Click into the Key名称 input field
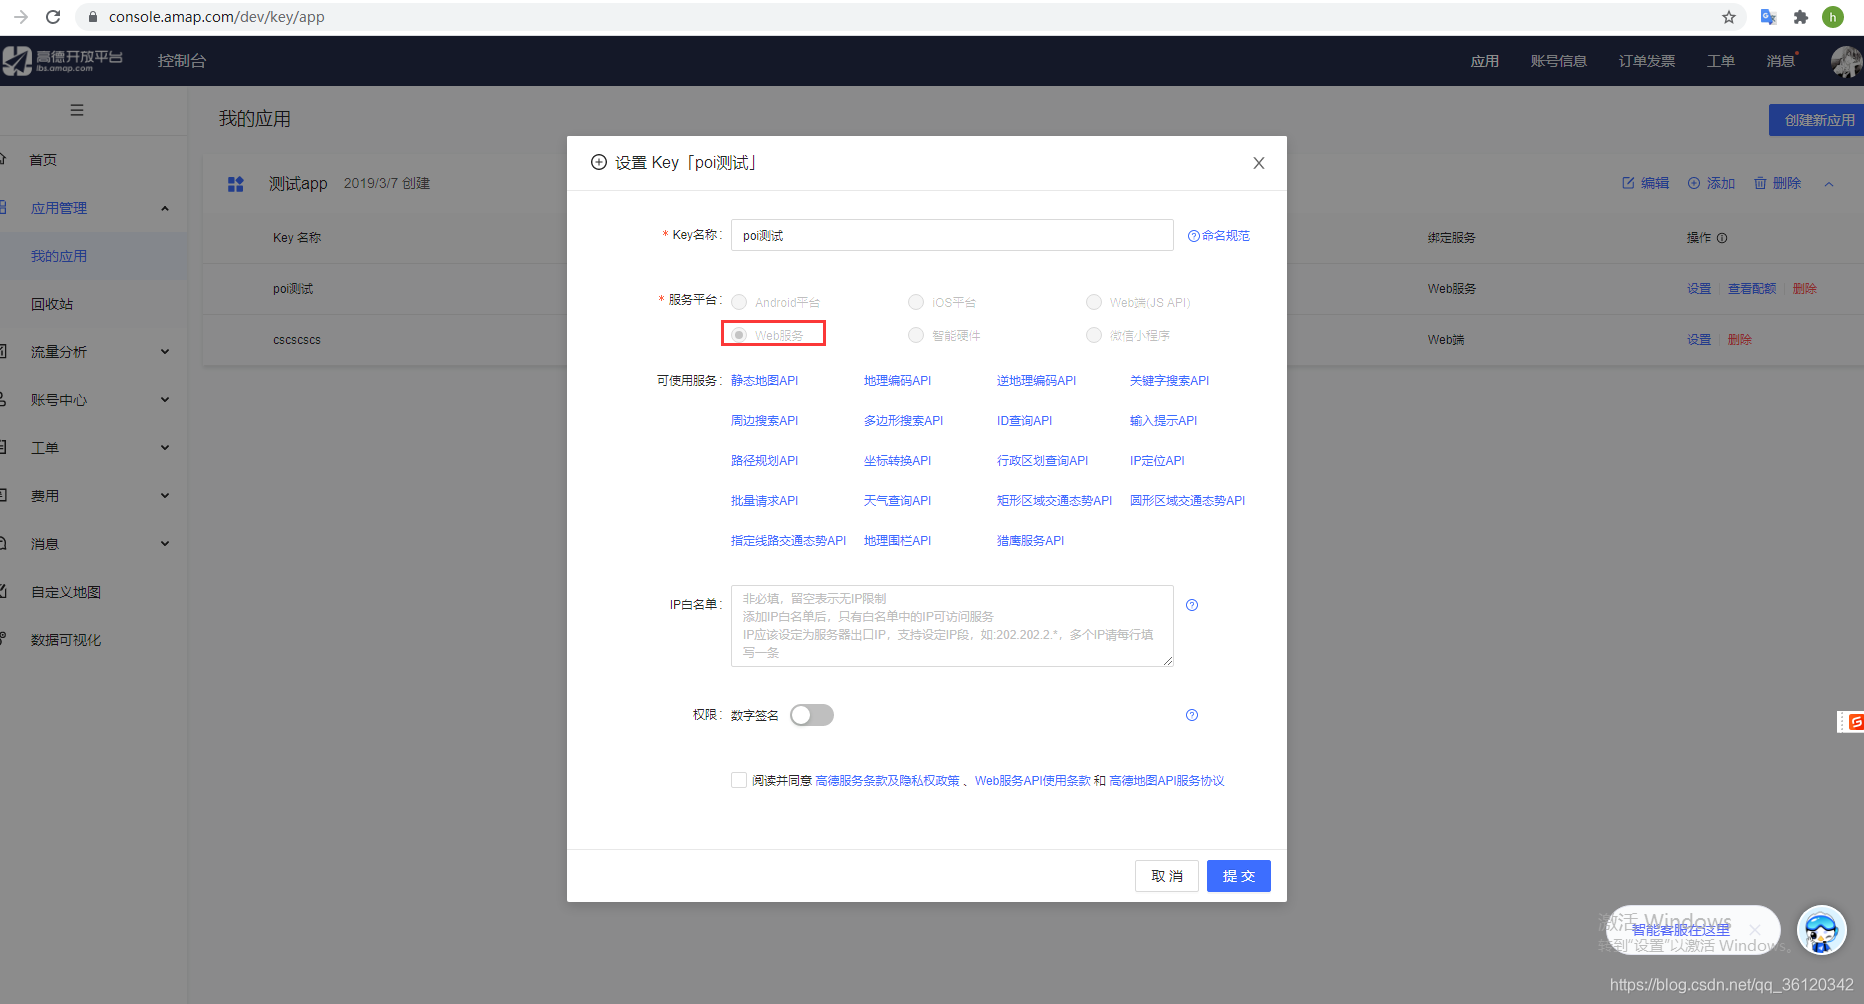Viewport: 1864px width, 1004px height. tap(952, 235)
